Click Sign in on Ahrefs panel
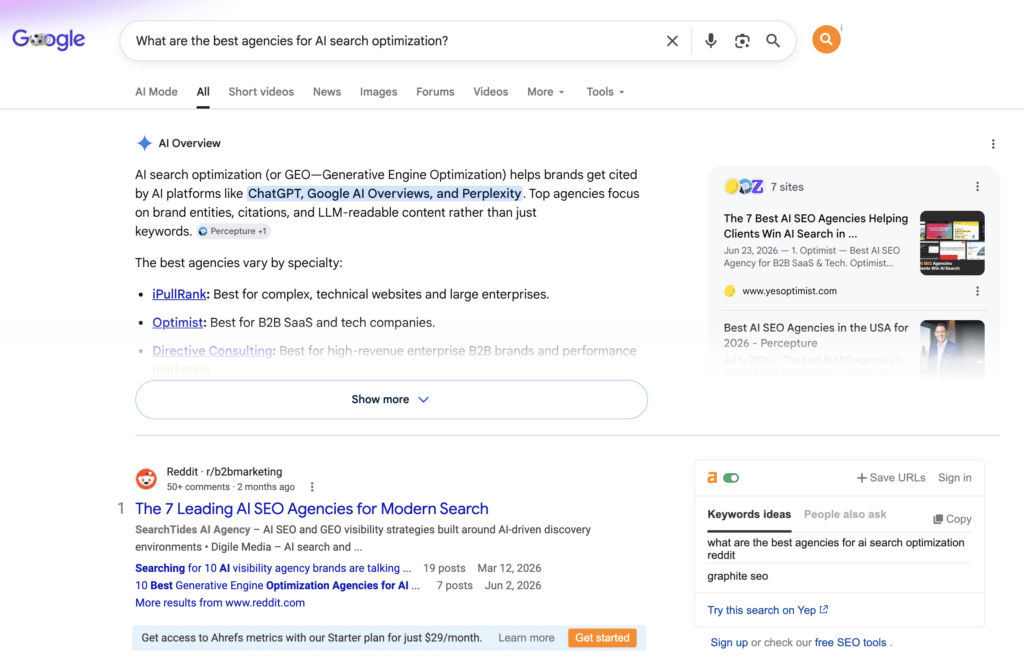 click(x=955, y=478)
